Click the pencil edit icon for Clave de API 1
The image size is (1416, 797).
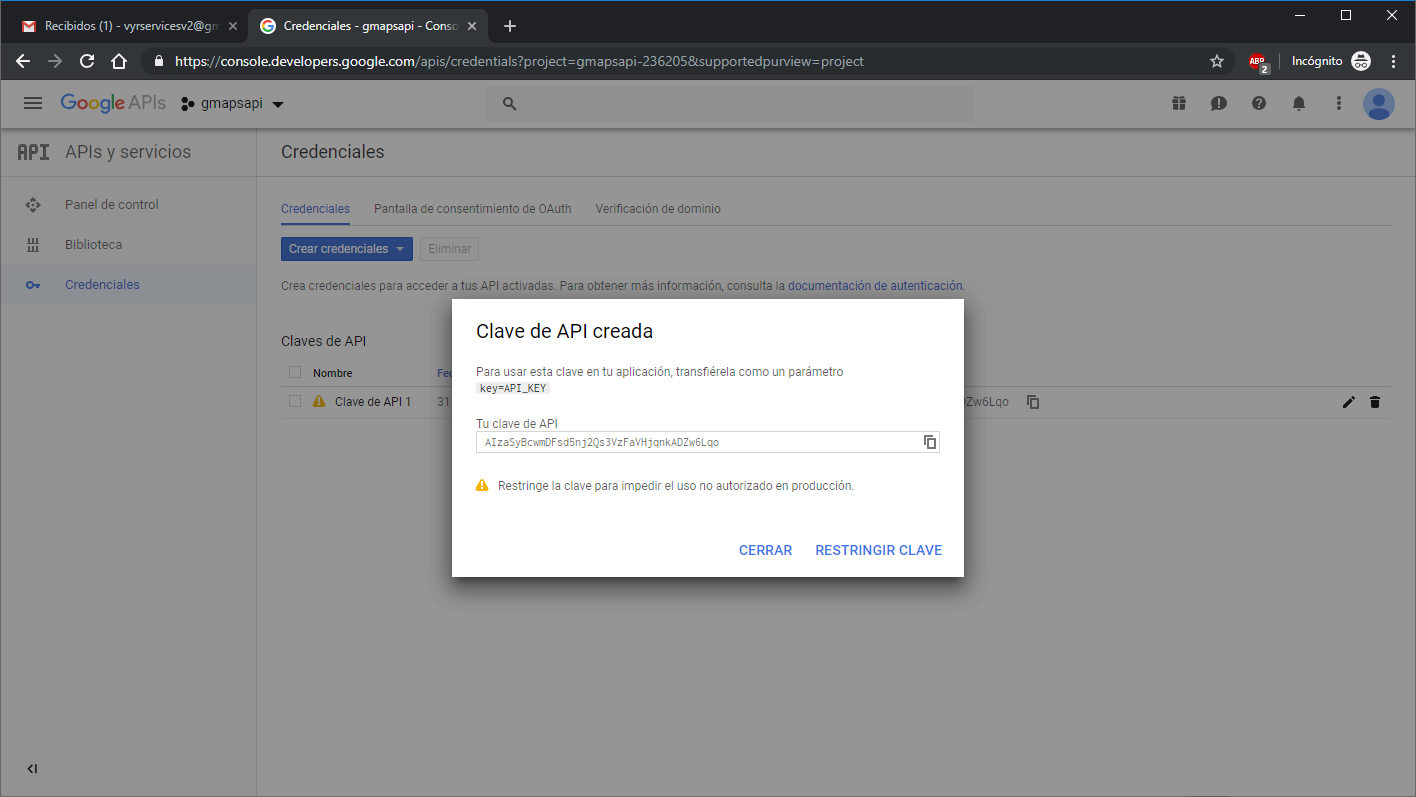pos(1348,402)
